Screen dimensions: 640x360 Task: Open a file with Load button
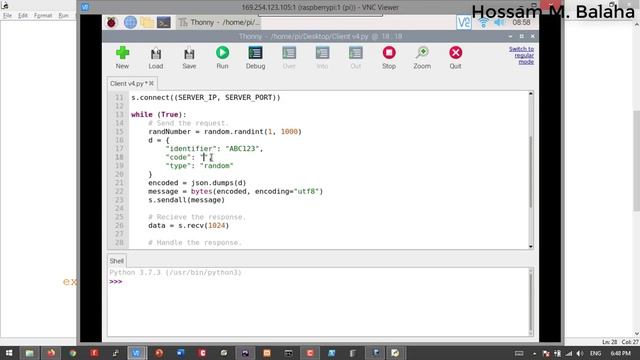click(156, 57)
